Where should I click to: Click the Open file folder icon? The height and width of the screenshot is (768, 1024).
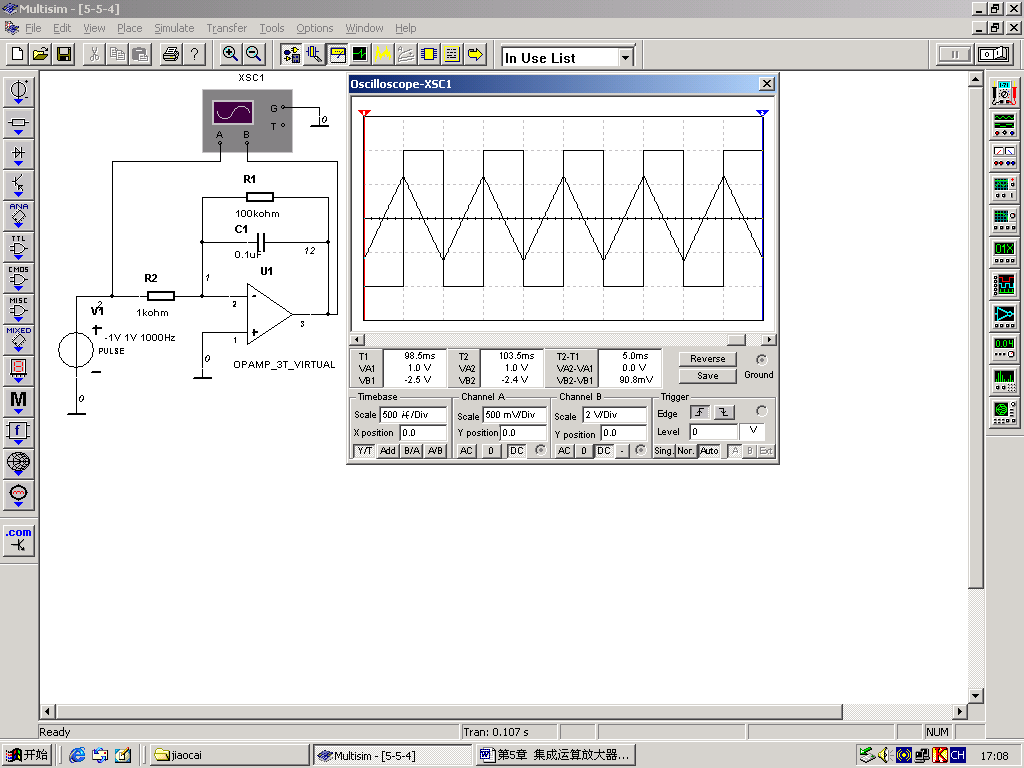(x=41, y=54)
